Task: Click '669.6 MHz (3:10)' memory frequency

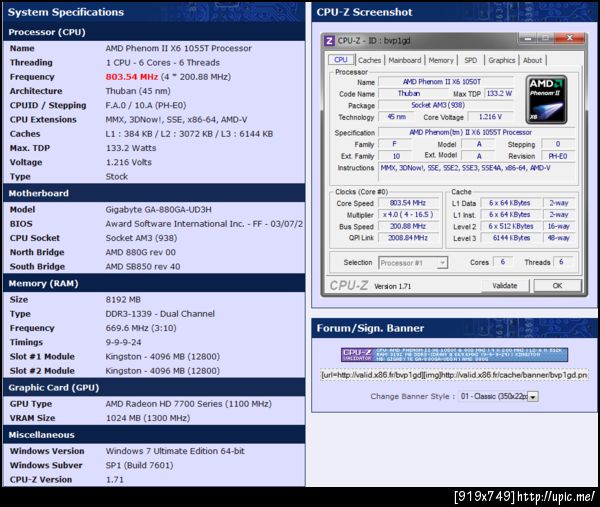Action: pyautogui.click(x=141, y=328)
